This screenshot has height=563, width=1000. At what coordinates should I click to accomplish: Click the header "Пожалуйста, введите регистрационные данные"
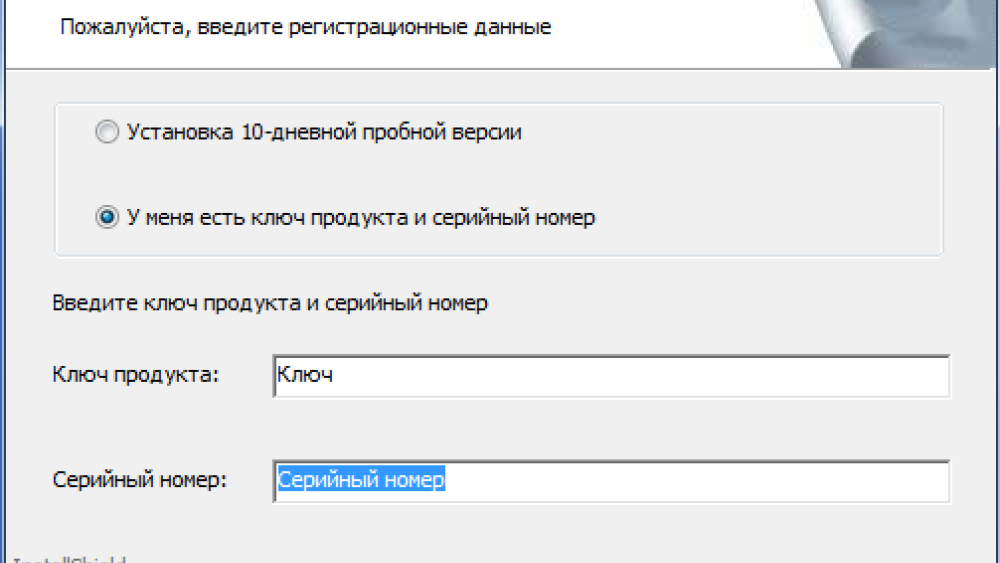(x=305, y=27)
